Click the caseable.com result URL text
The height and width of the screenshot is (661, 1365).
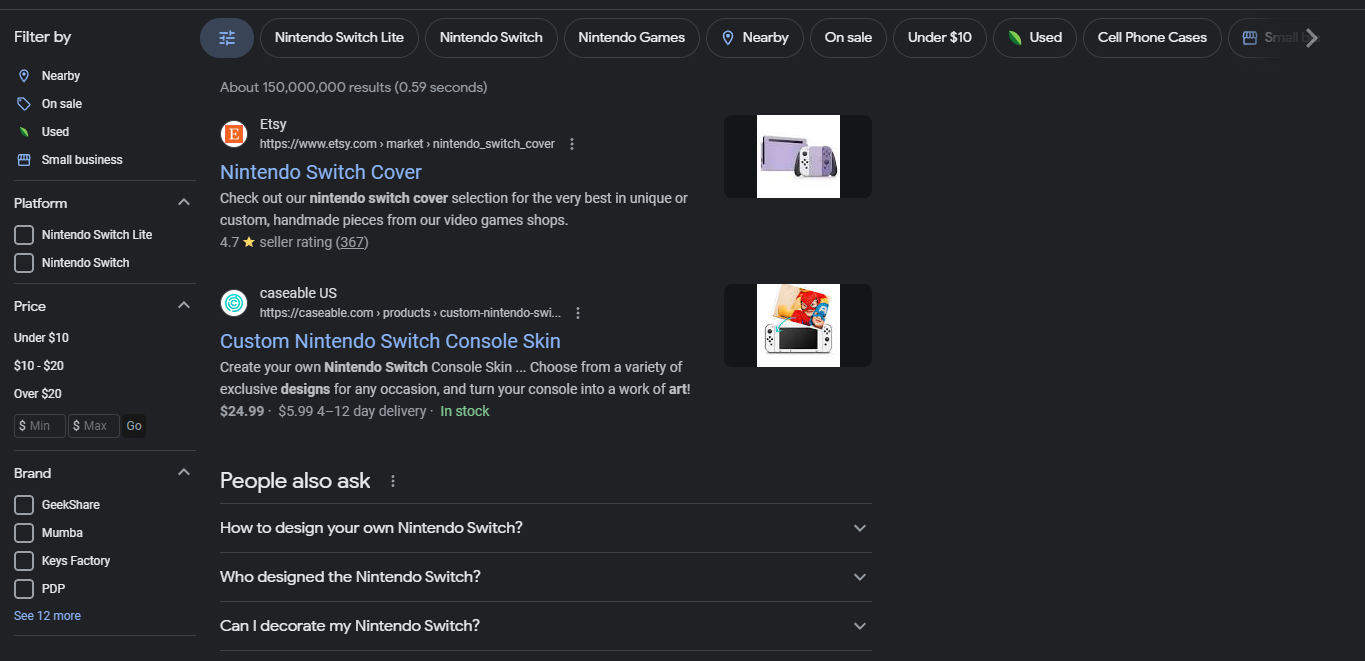coord(410,313)
